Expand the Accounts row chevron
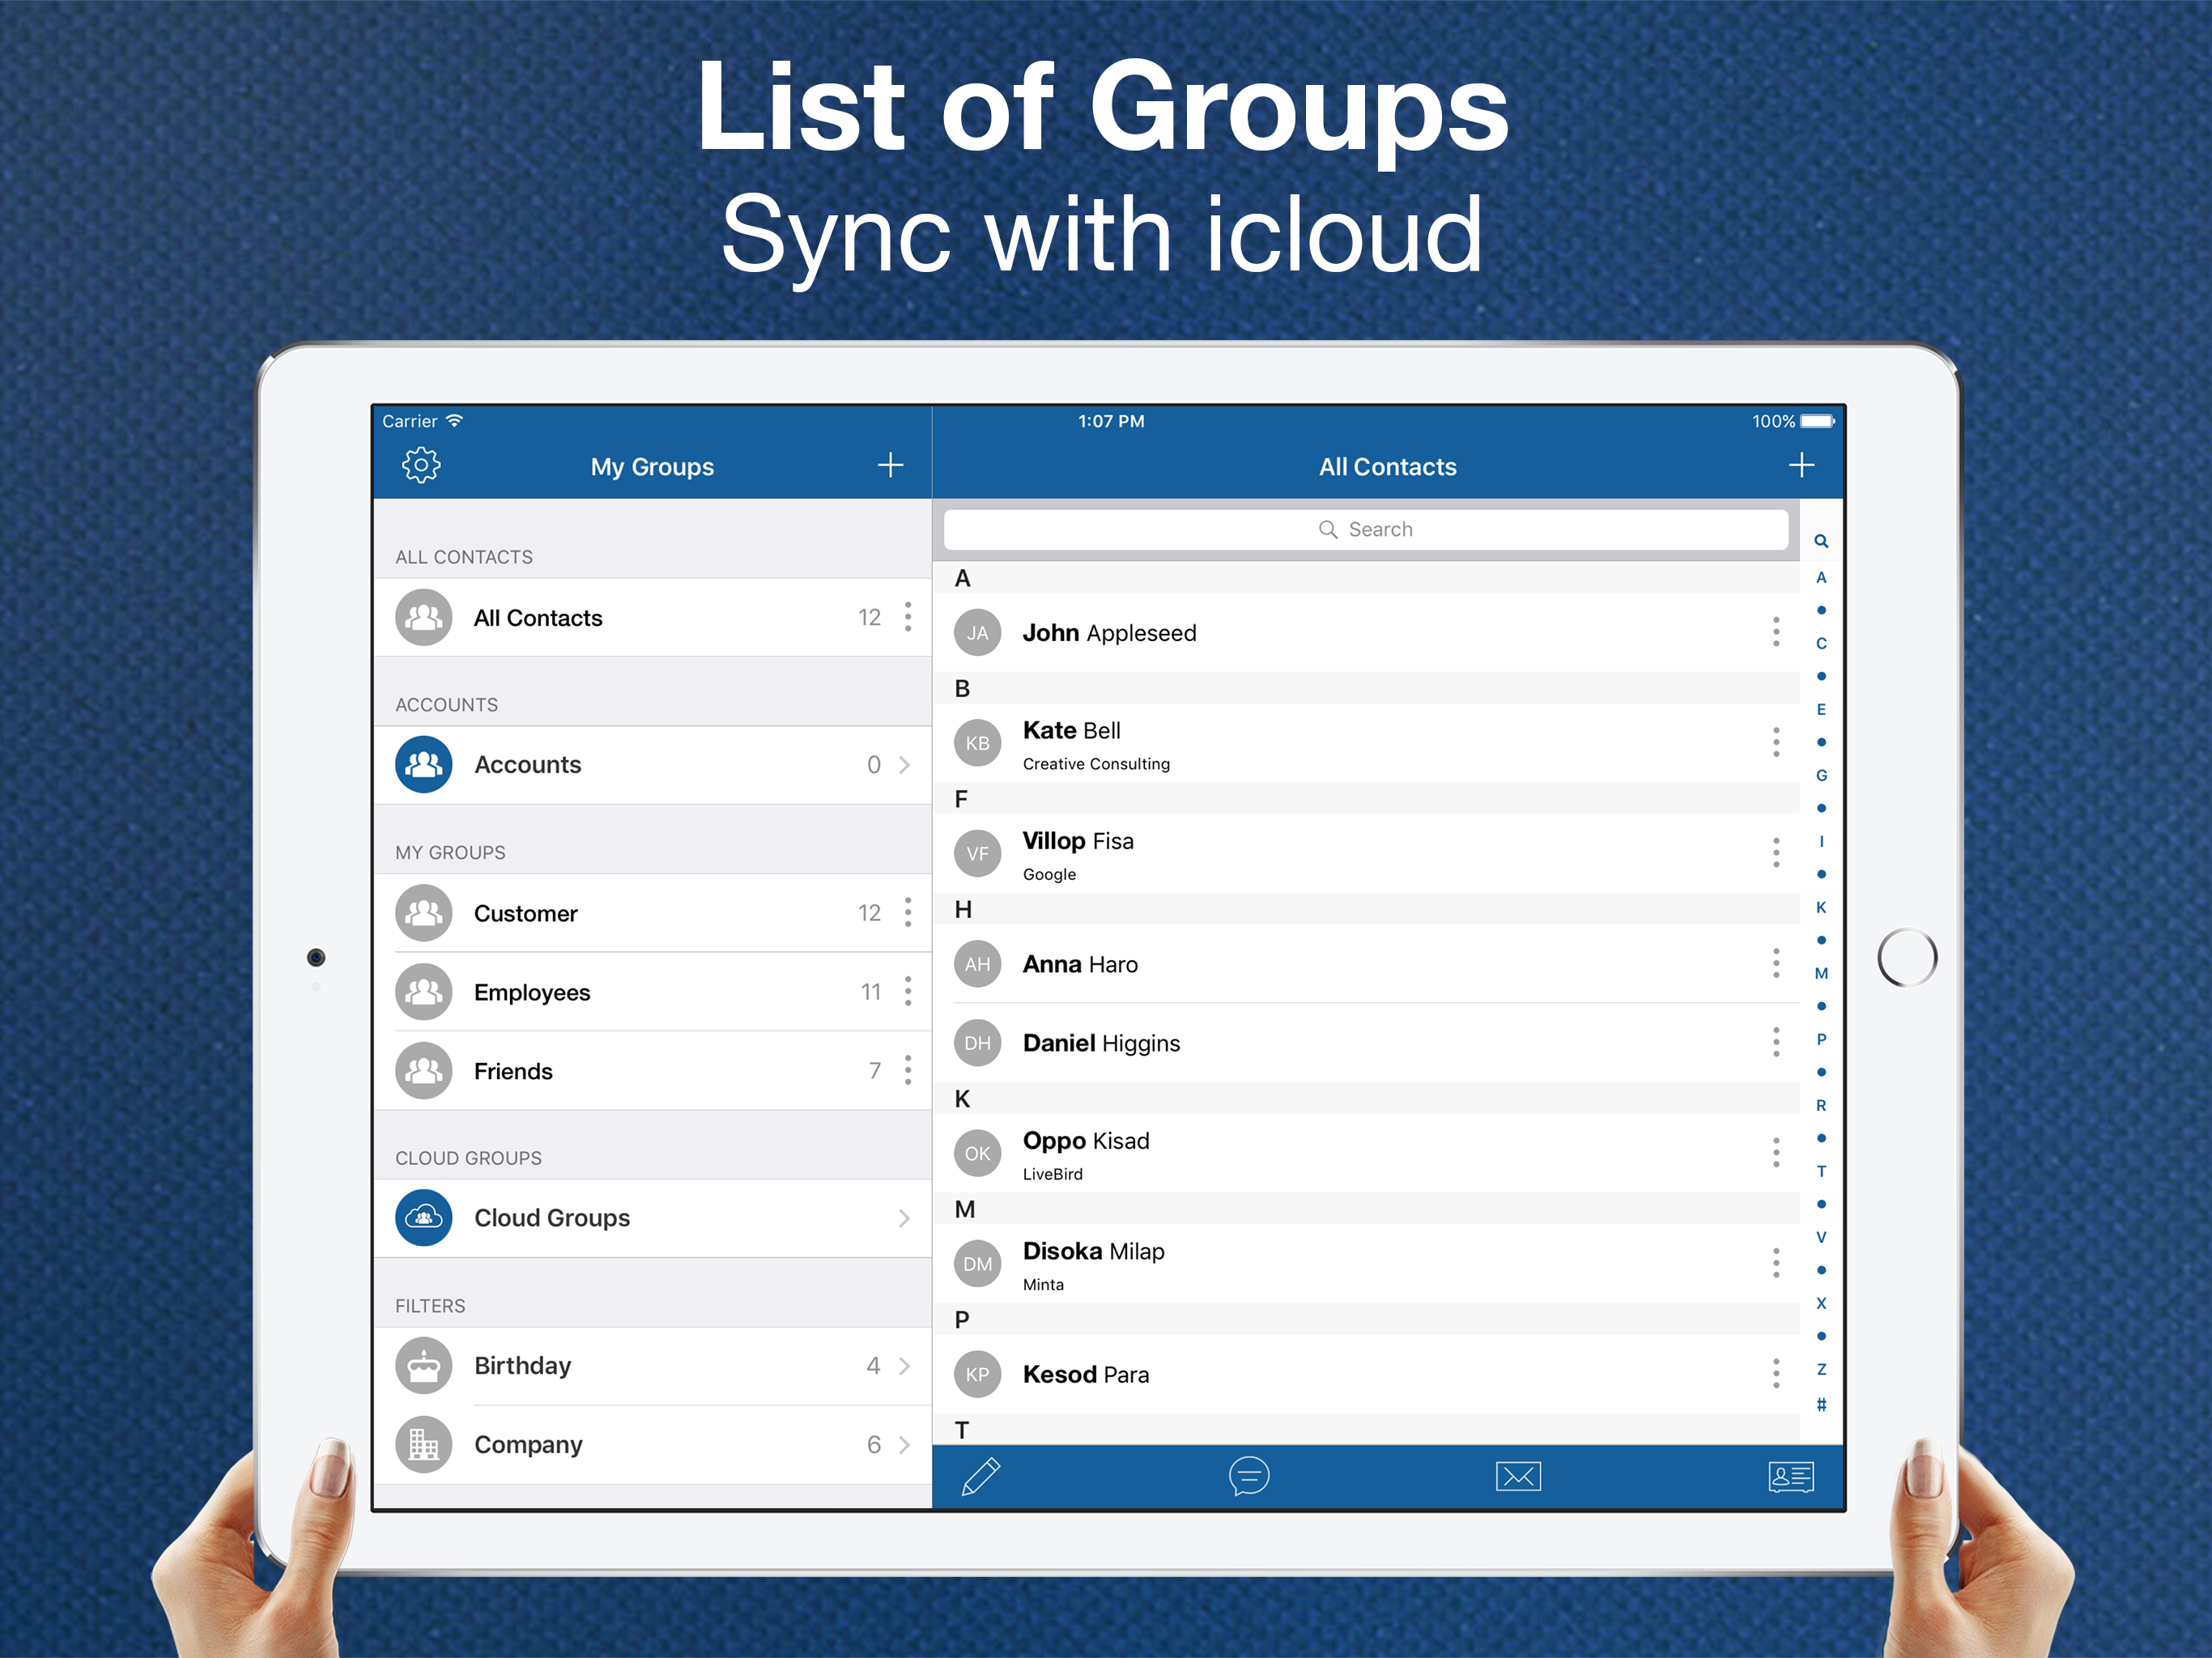 903,765
